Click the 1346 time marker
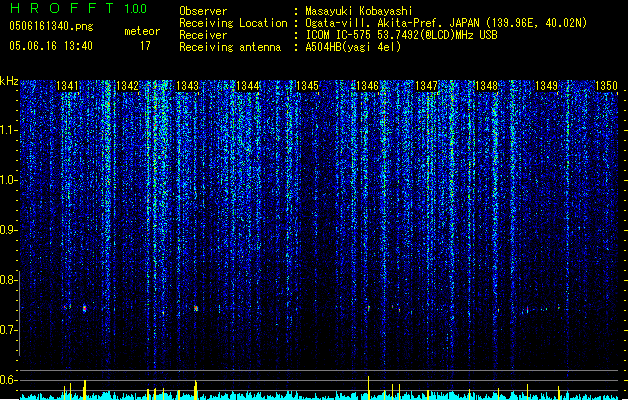Image resolution: width=629 pixels, height=400 pixels. (367, 85)
